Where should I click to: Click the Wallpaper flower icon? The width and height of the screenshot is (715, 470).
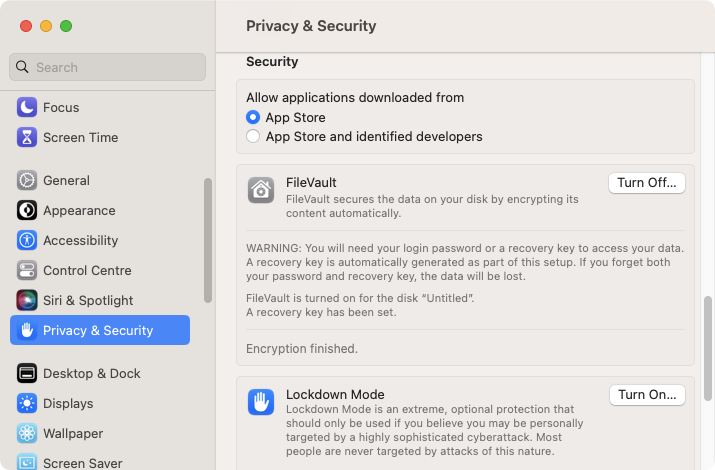27,434
